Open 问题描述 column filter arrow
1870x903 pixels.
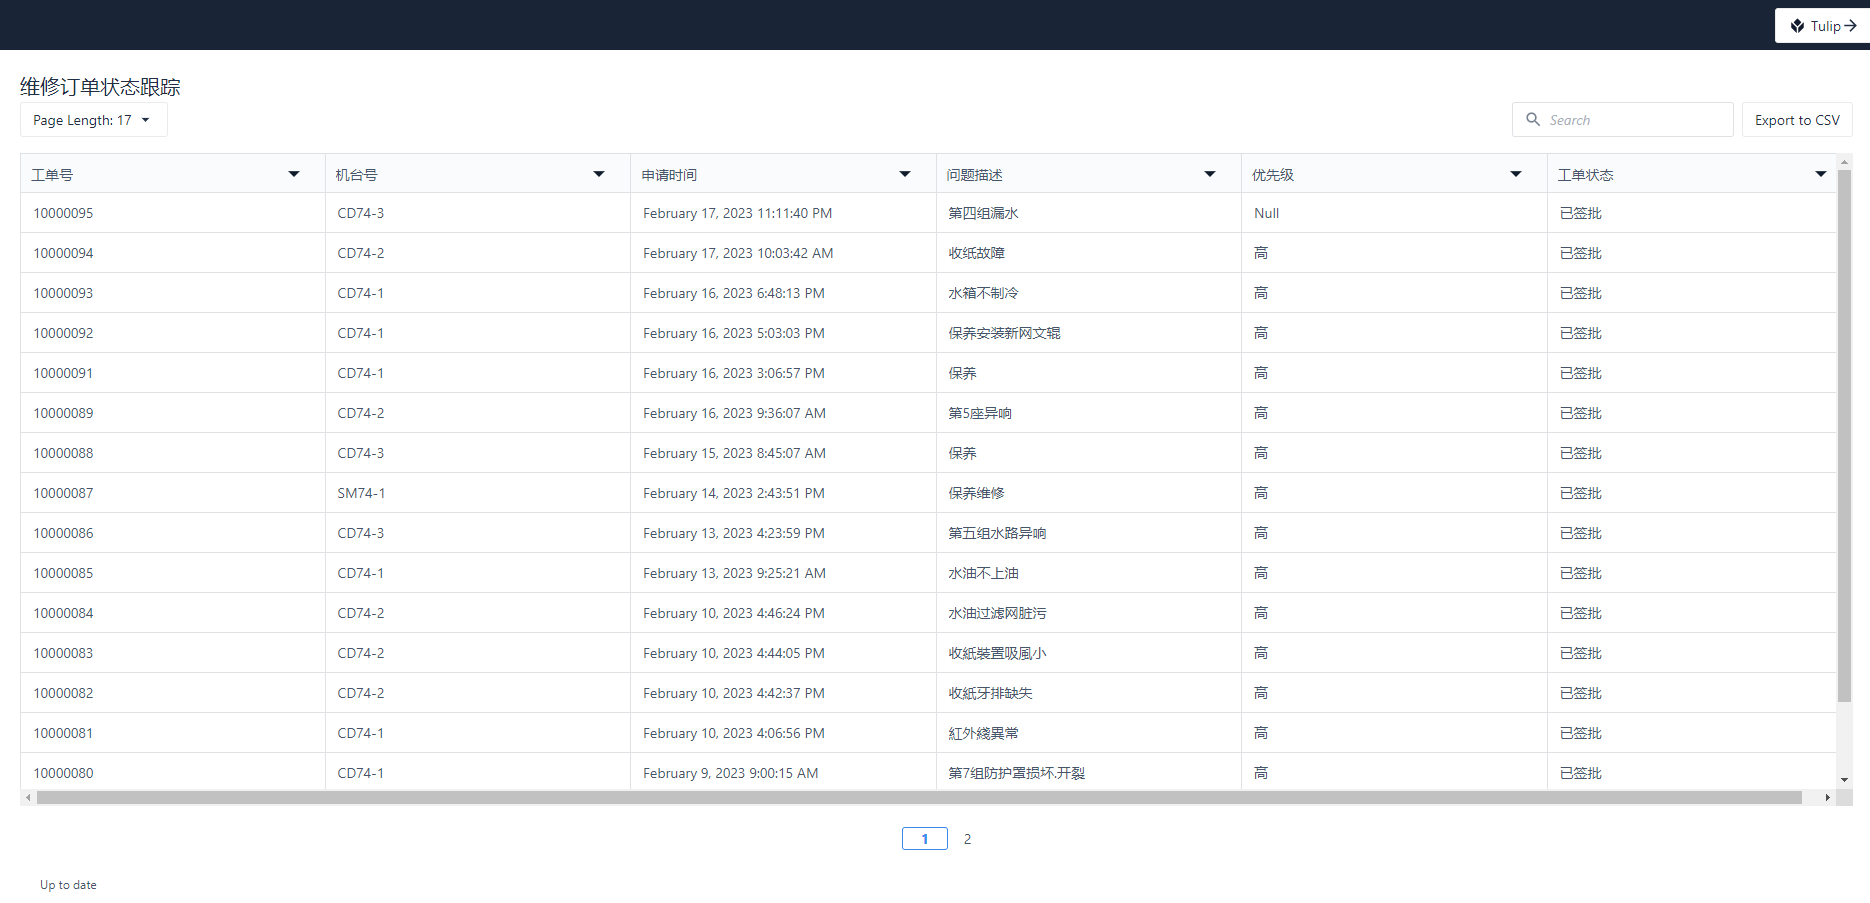pos(1210,174)
